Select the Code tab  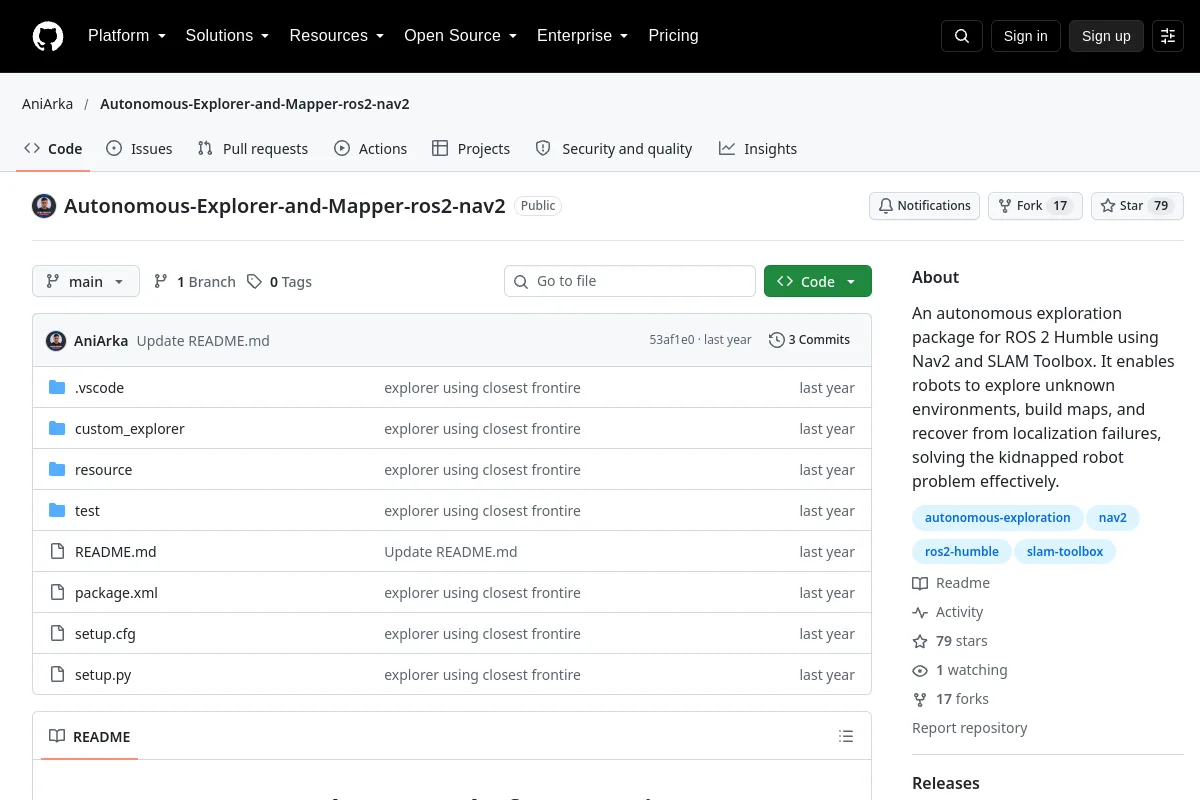click(53, 149)
